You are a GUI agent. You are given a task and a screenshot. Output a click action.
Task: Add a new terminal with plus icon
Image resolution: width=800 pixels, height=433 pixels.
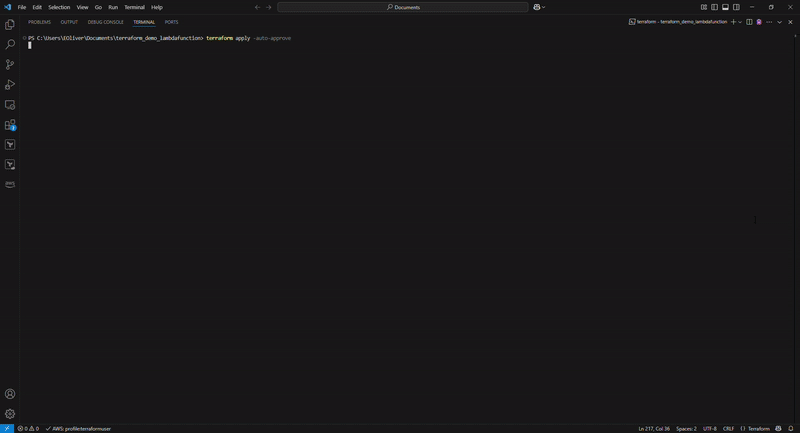(x=733, y=22)
